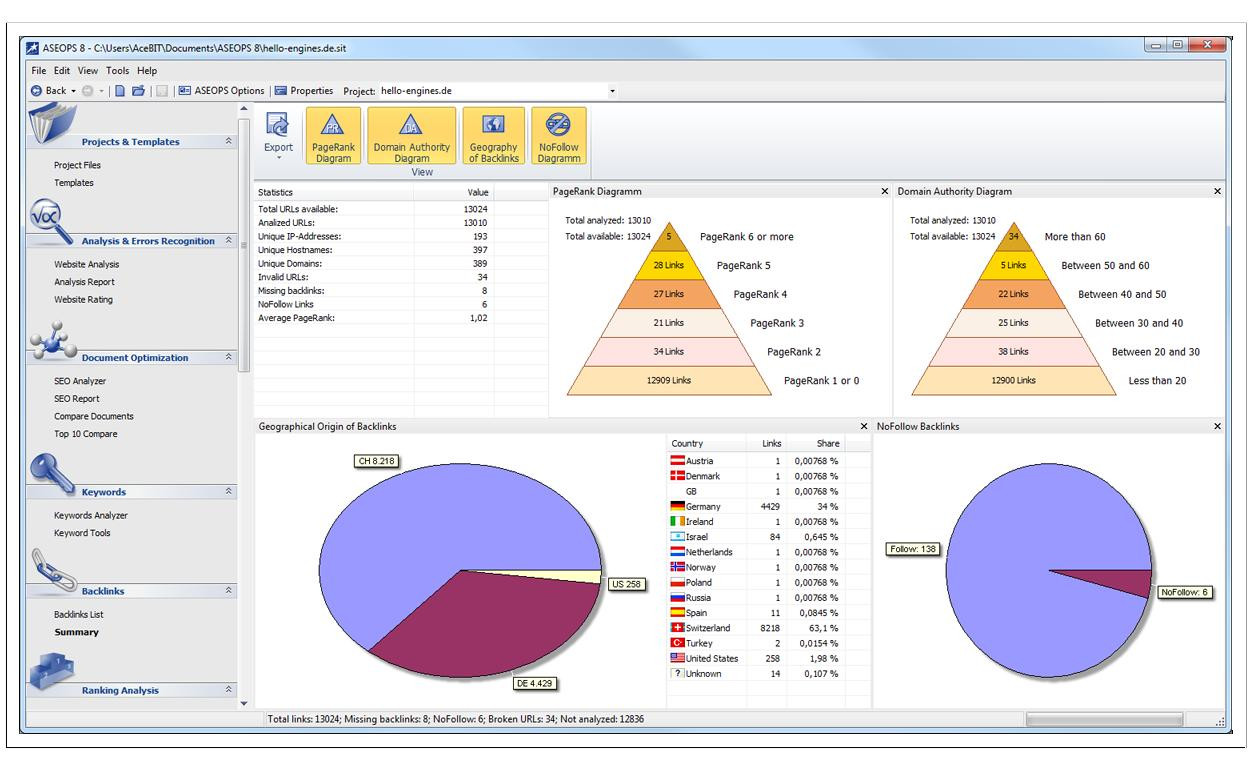The image size is (1250, 770).
Task: Select the Unknown country question-mark icon
Action: [677, 674]
